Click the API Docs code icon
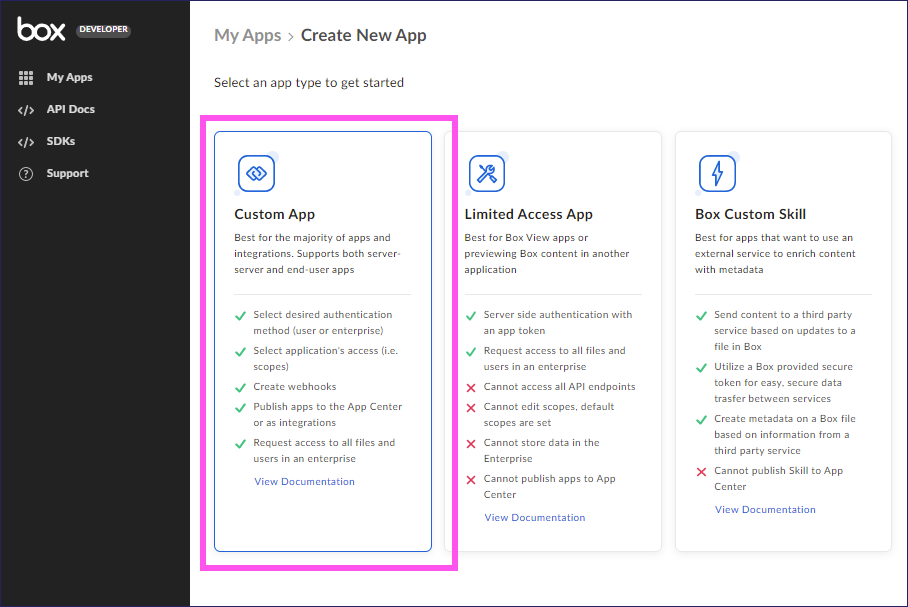Viewport: 908px width, 607px height. tap(26, 110)
